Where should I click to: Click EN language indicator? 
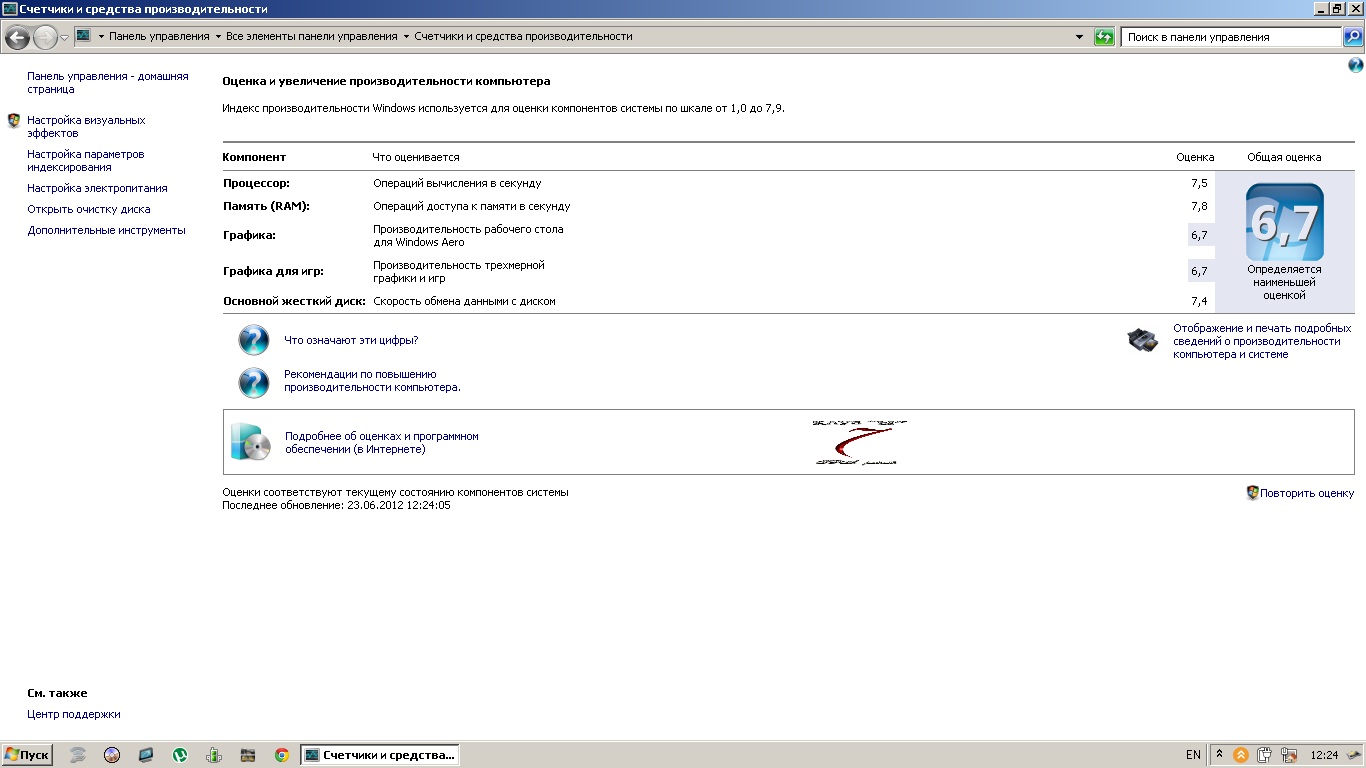1193,755
